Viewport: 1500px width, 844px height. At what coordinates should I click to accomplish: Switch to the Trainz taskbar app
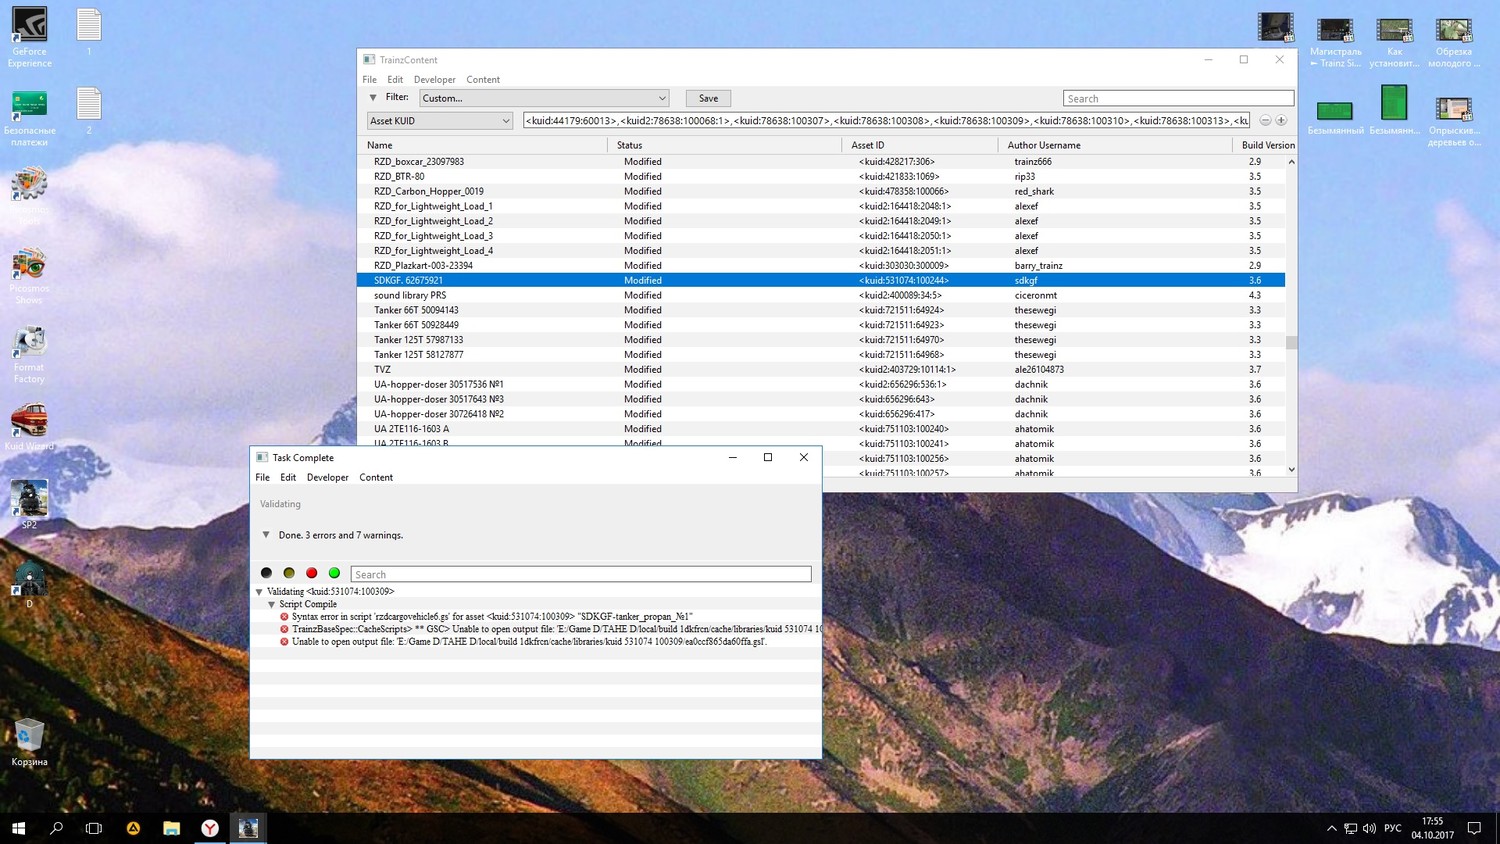249,828
